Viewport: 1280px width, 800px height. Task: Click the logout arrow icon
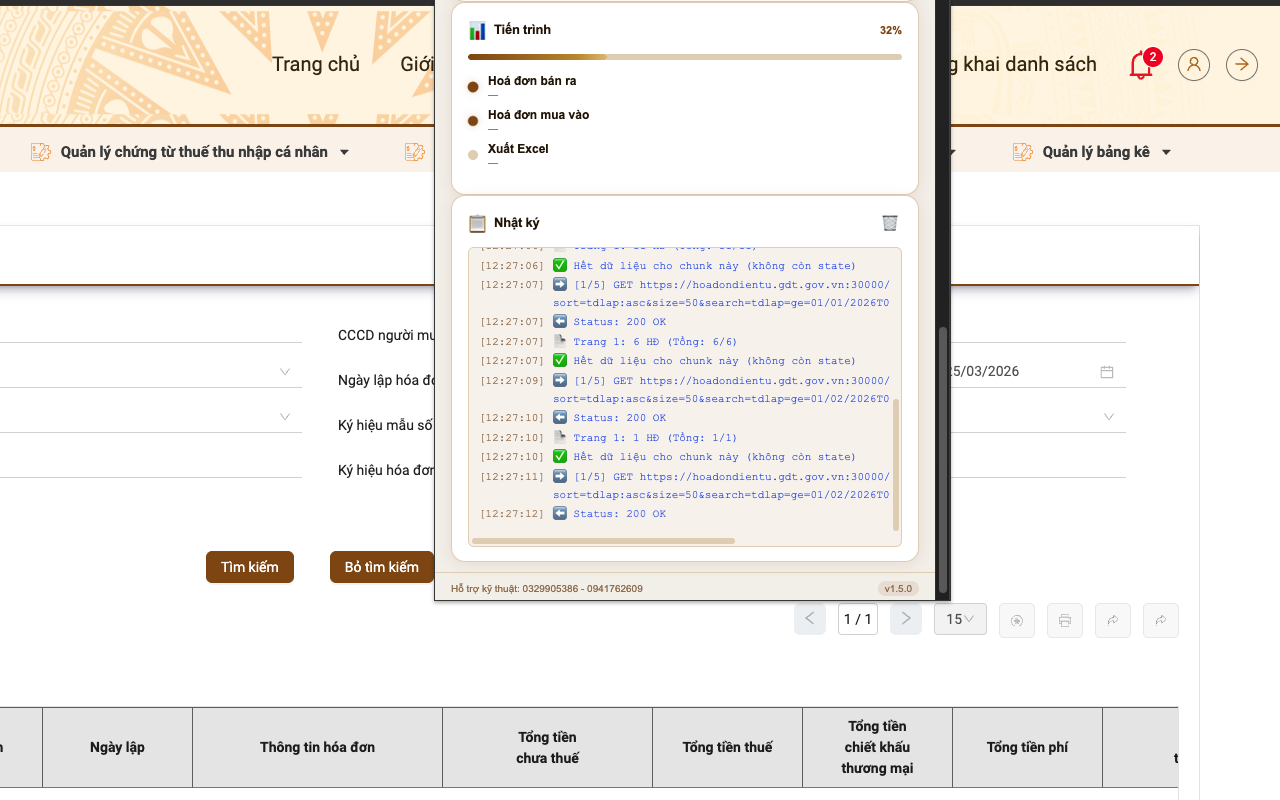tap(1242, 65)
